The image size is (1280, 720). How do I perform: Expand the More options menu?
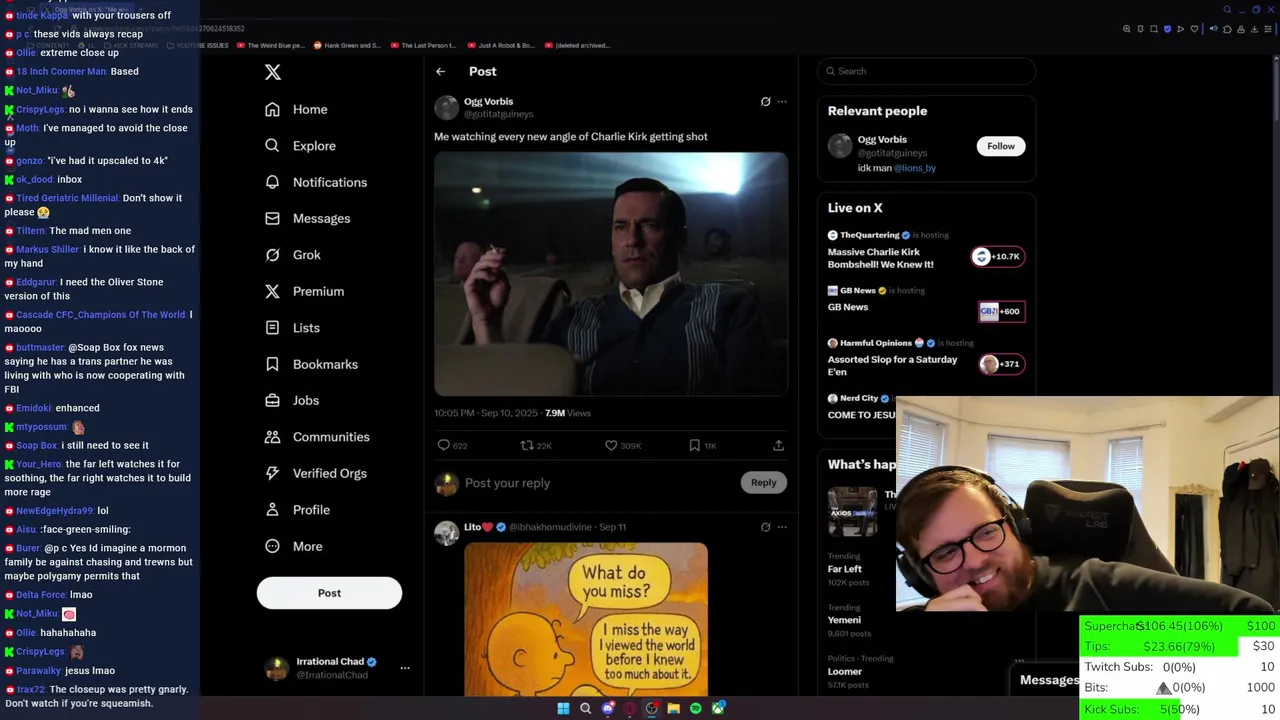(293, 546)
